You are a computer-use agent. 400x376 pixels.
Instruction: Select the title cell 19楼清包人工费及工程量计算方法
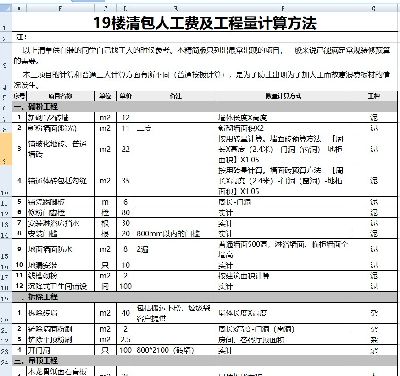coord(205,23)
